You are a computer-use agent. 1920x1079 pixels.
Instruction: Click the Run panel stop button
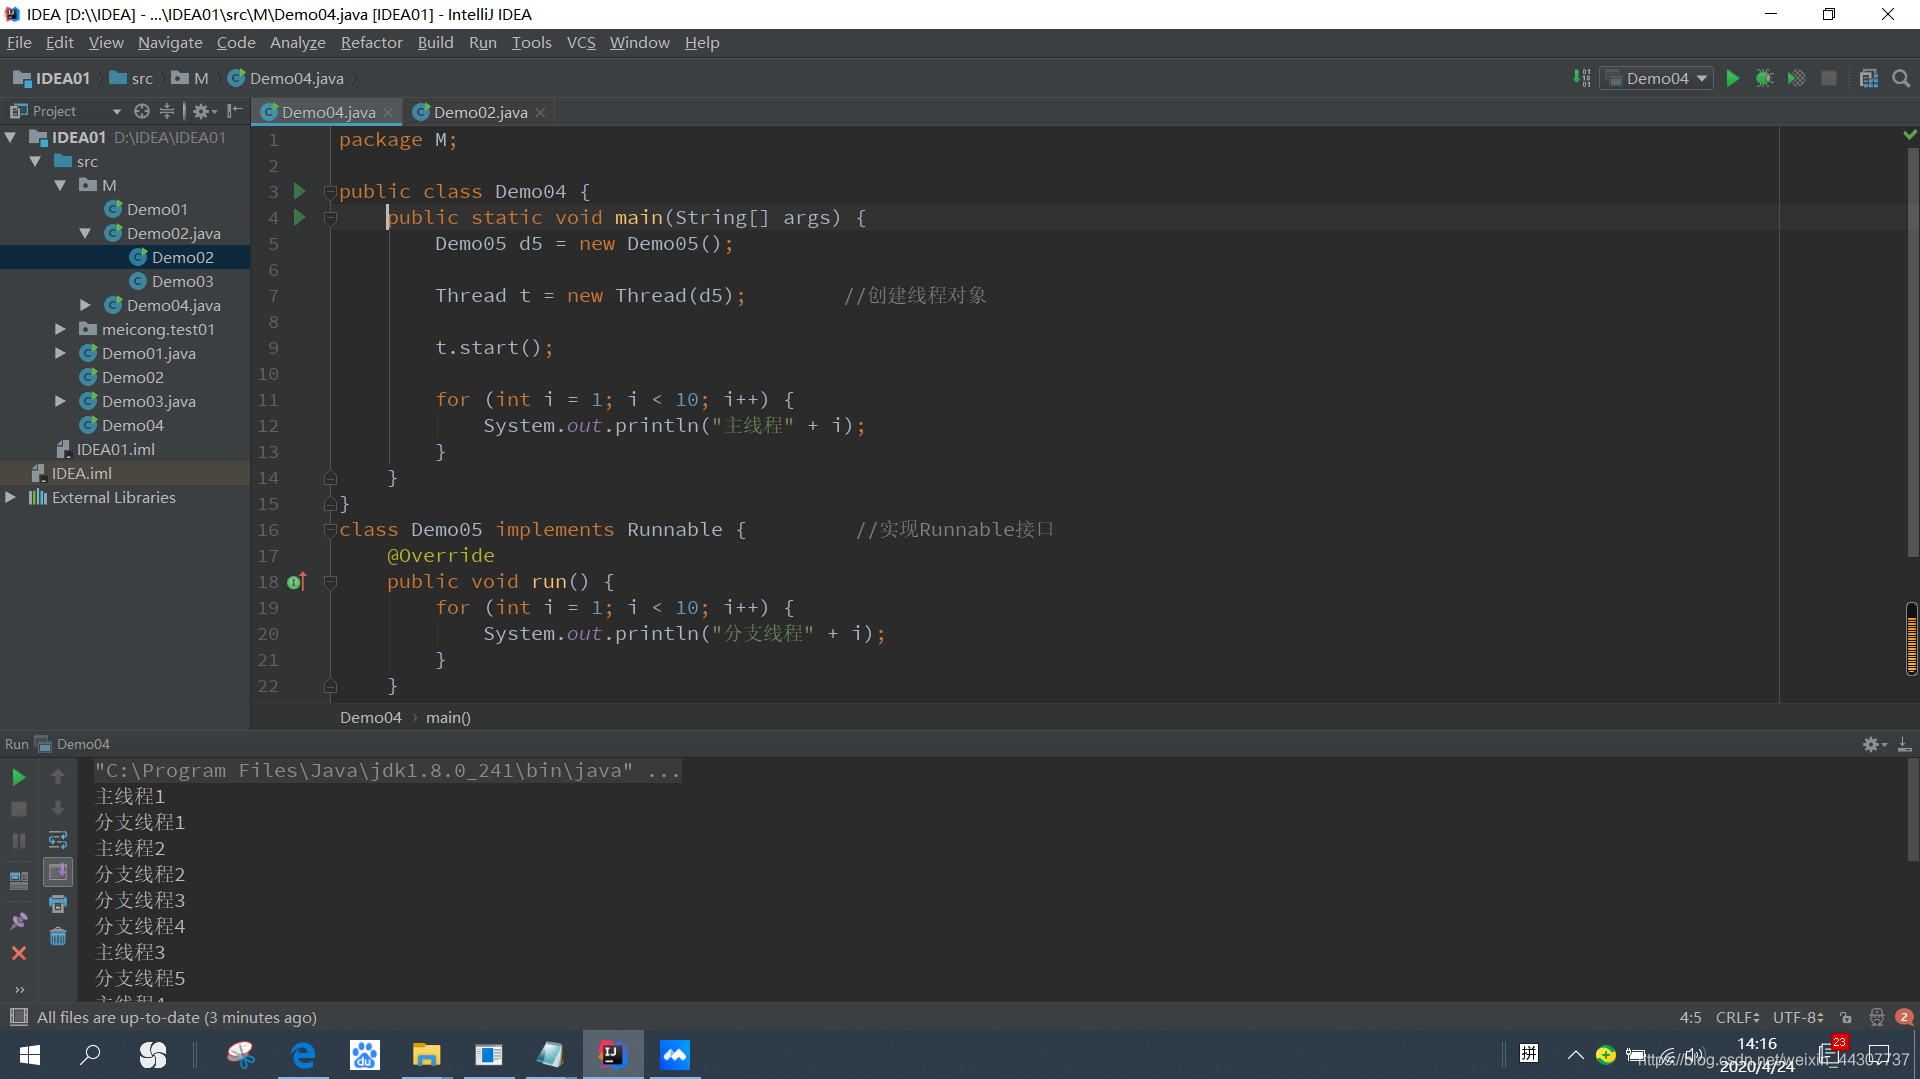(x=18, y=809)
